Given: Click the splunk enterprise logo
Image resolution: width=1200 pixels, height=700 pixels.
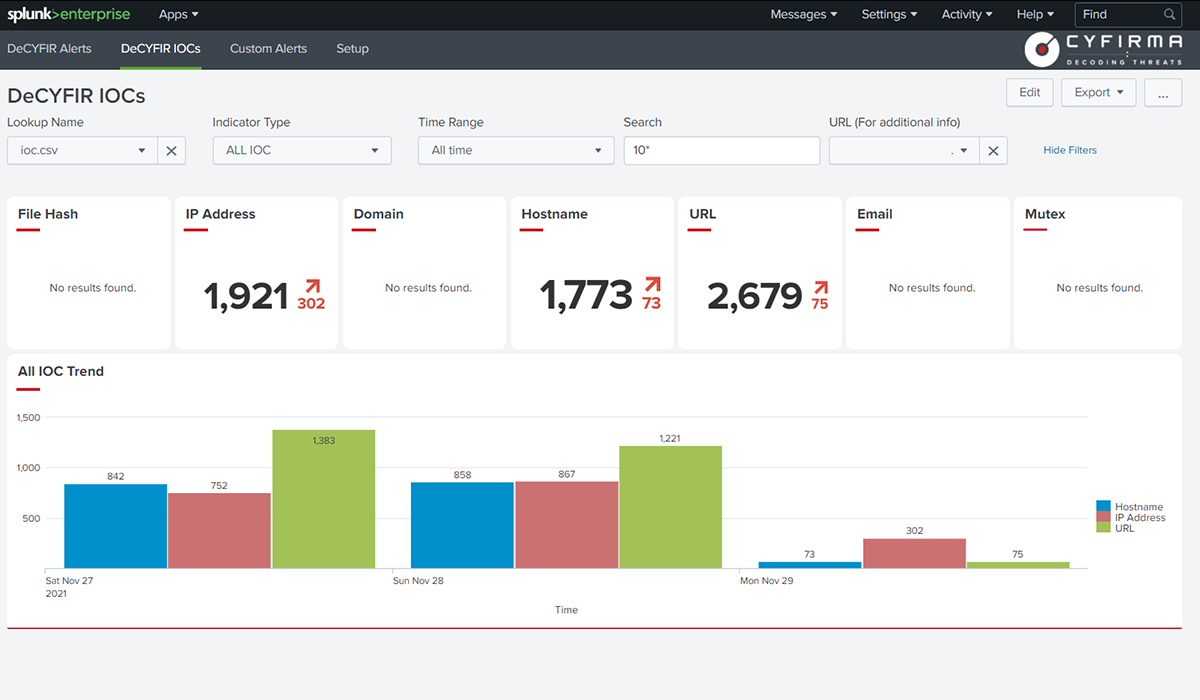Looking at the screenshot, I should 68,14.
